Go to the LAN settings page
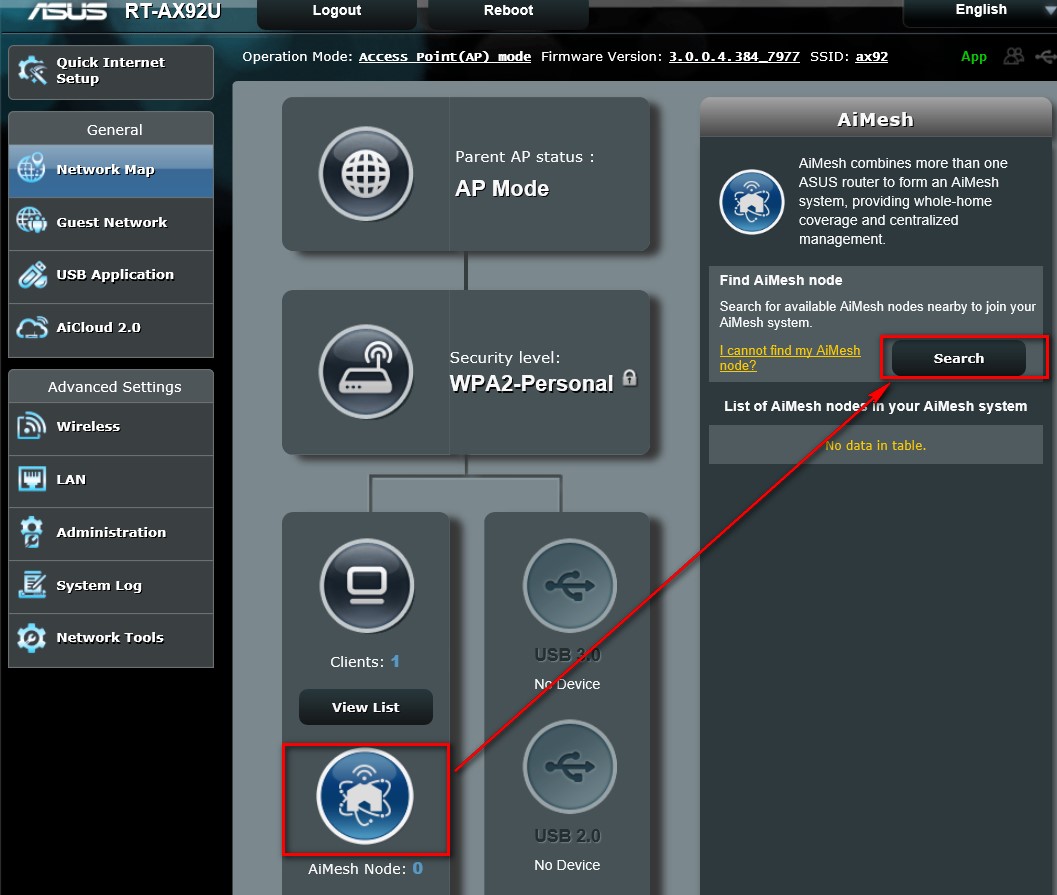 [111, 481]
